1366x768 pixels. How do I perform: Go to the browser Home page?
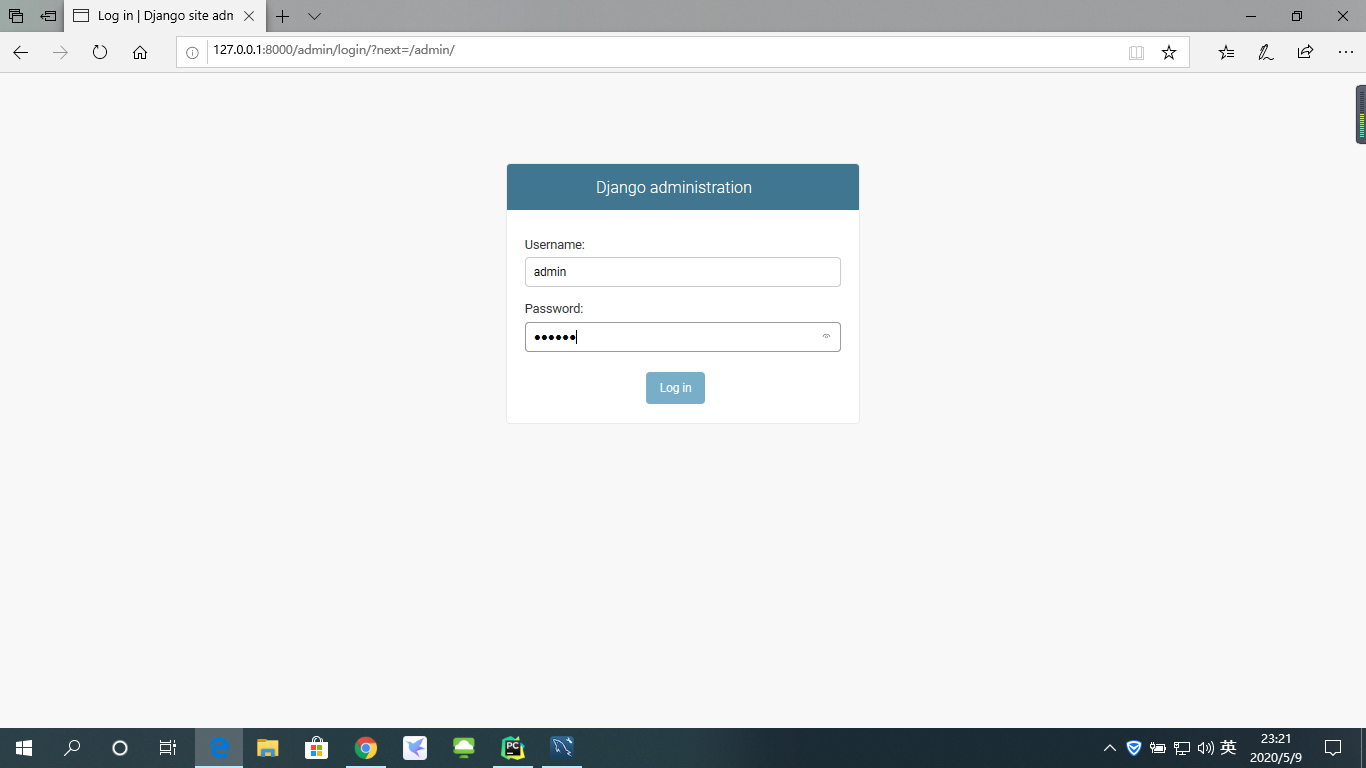(140, 52)
